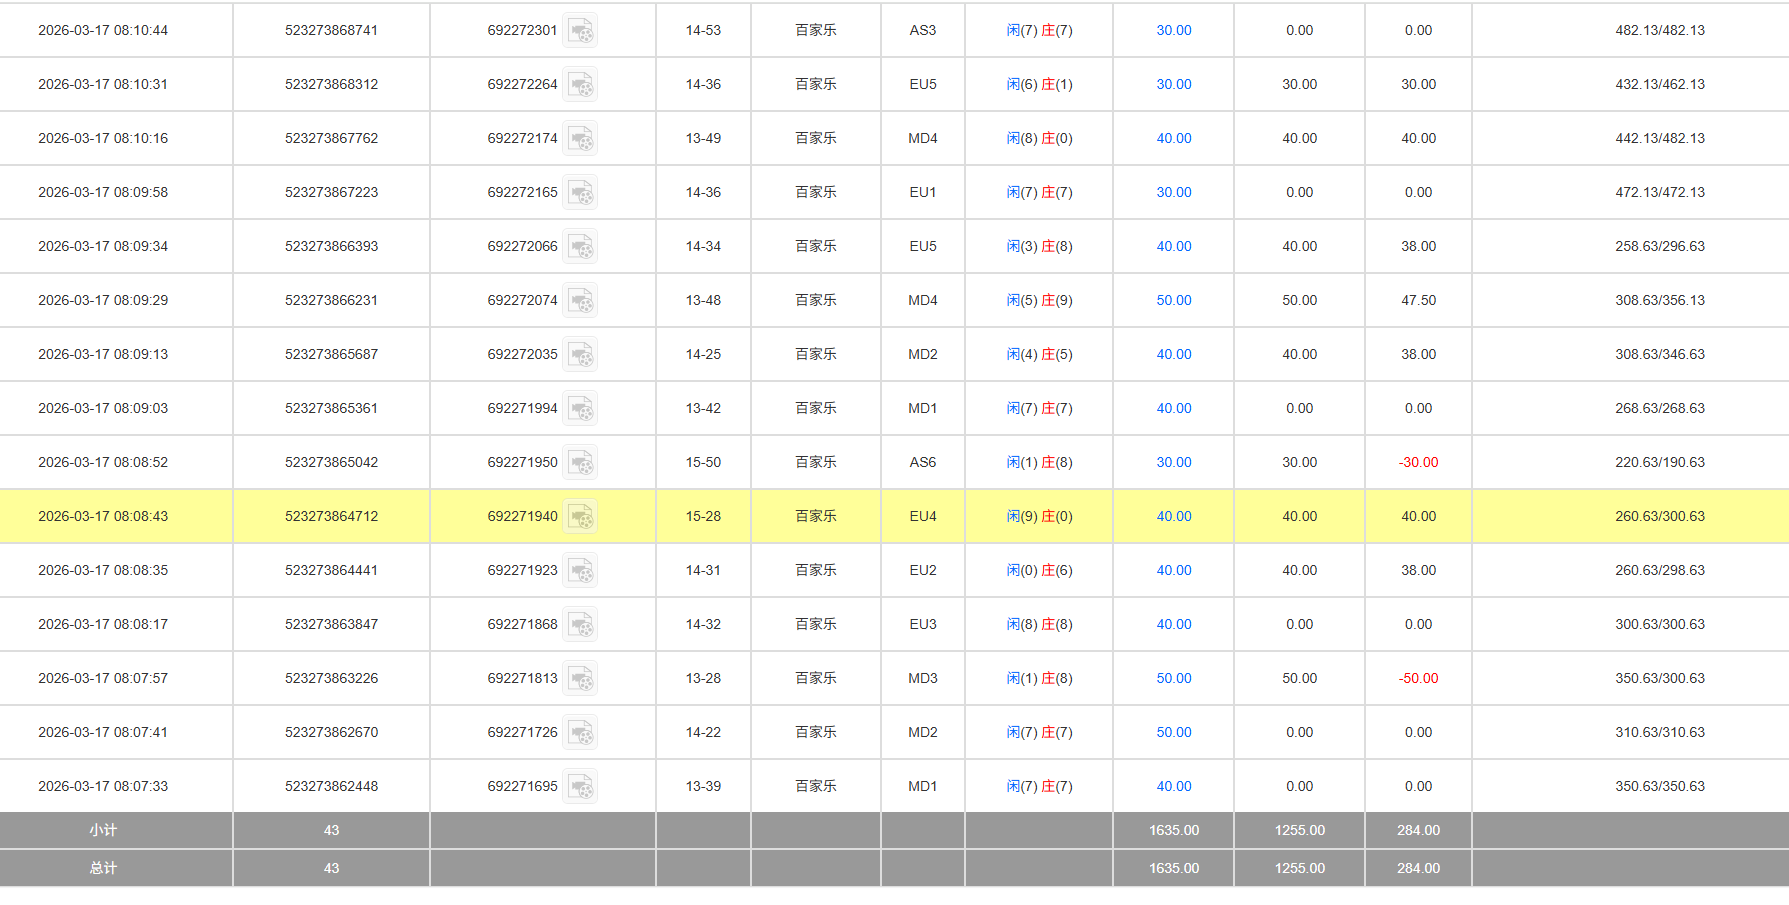The height and width of the screenshot is (905, 1789).
Task: Open video replay for 692271695
Action: [x=580, y=787]
